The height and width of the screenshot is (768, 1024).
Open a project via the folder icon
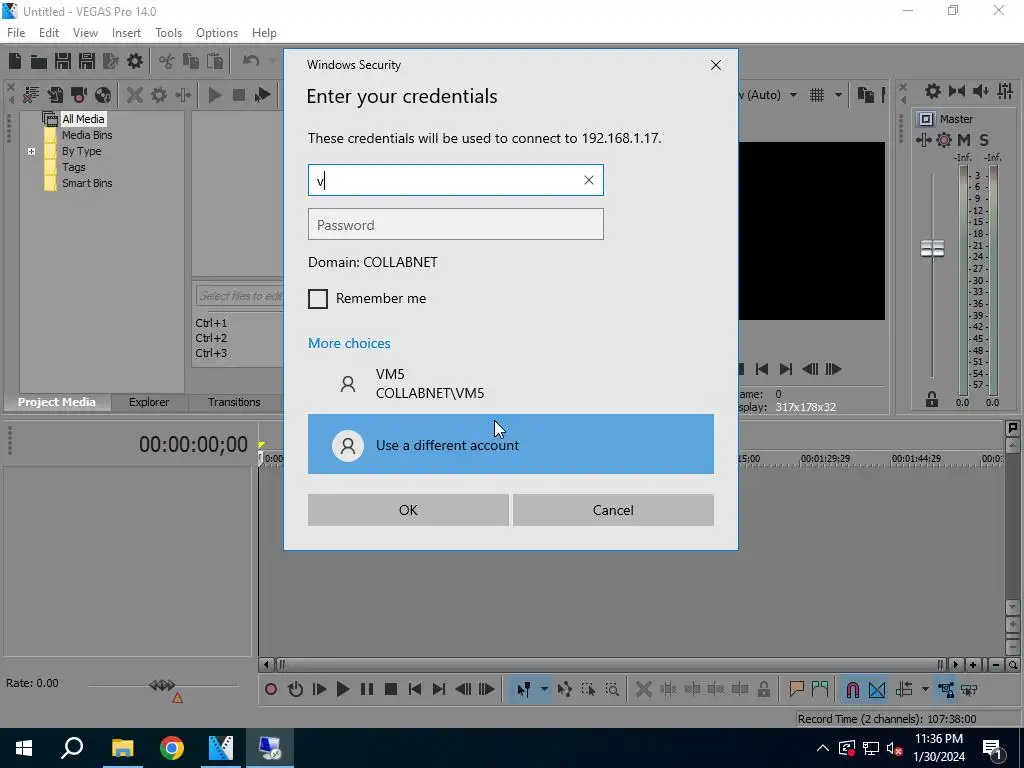tap(39, 61)
